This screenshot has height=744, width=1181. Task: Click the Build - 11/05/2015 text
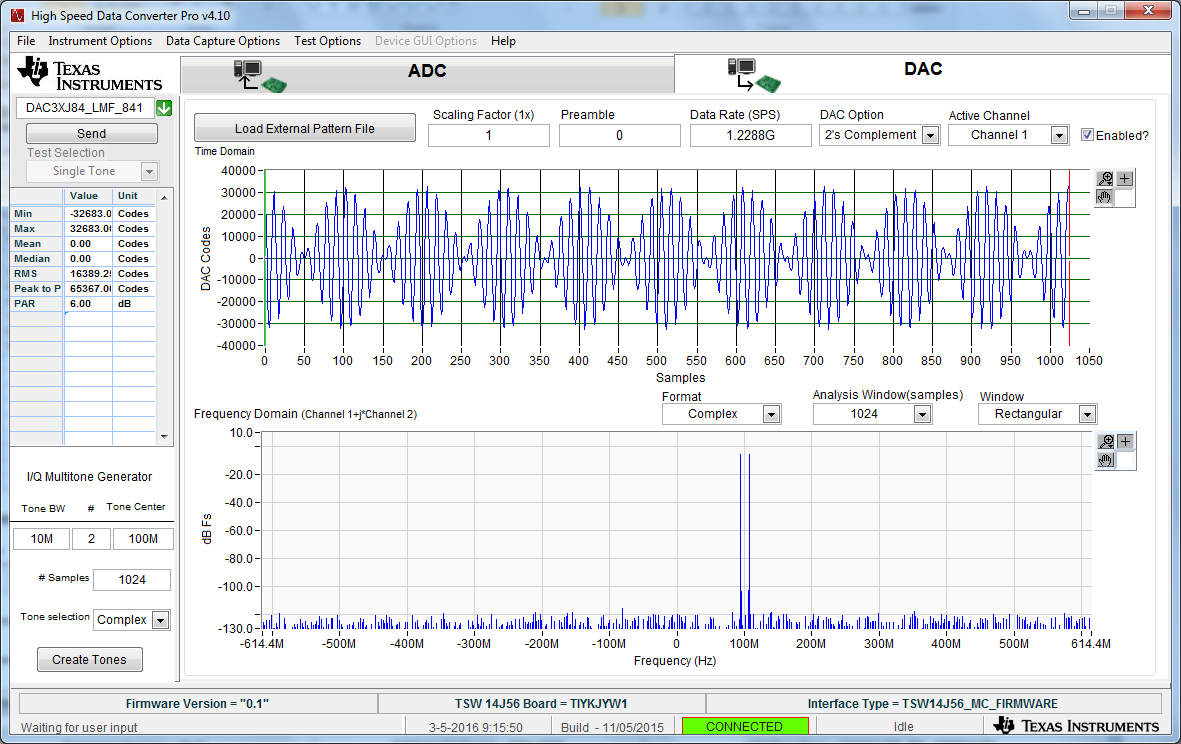pos(612,727)
